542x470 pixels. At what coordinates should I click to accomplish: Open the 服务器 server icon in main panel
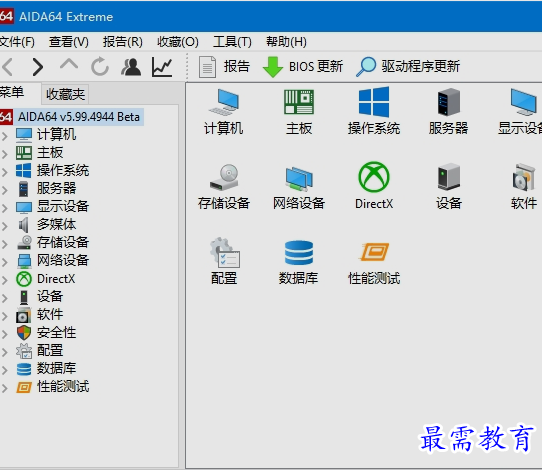(x=448, y=111)
